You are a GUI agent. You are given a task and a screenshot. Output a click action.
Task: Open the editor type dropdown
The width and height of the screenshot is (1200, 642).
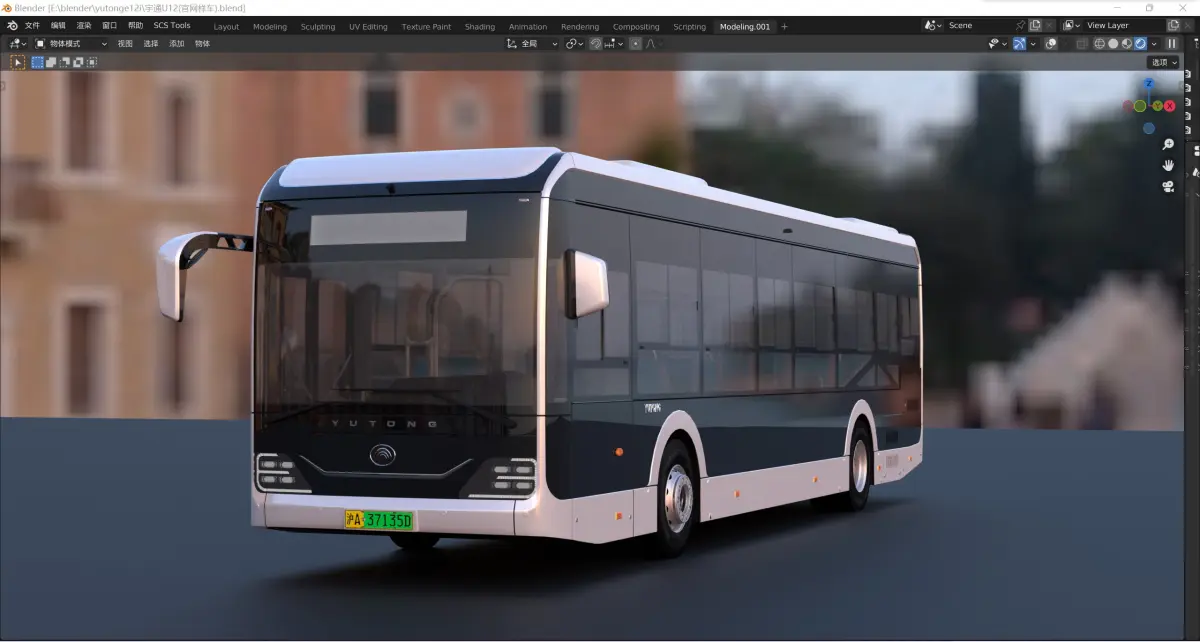[17, 44]
